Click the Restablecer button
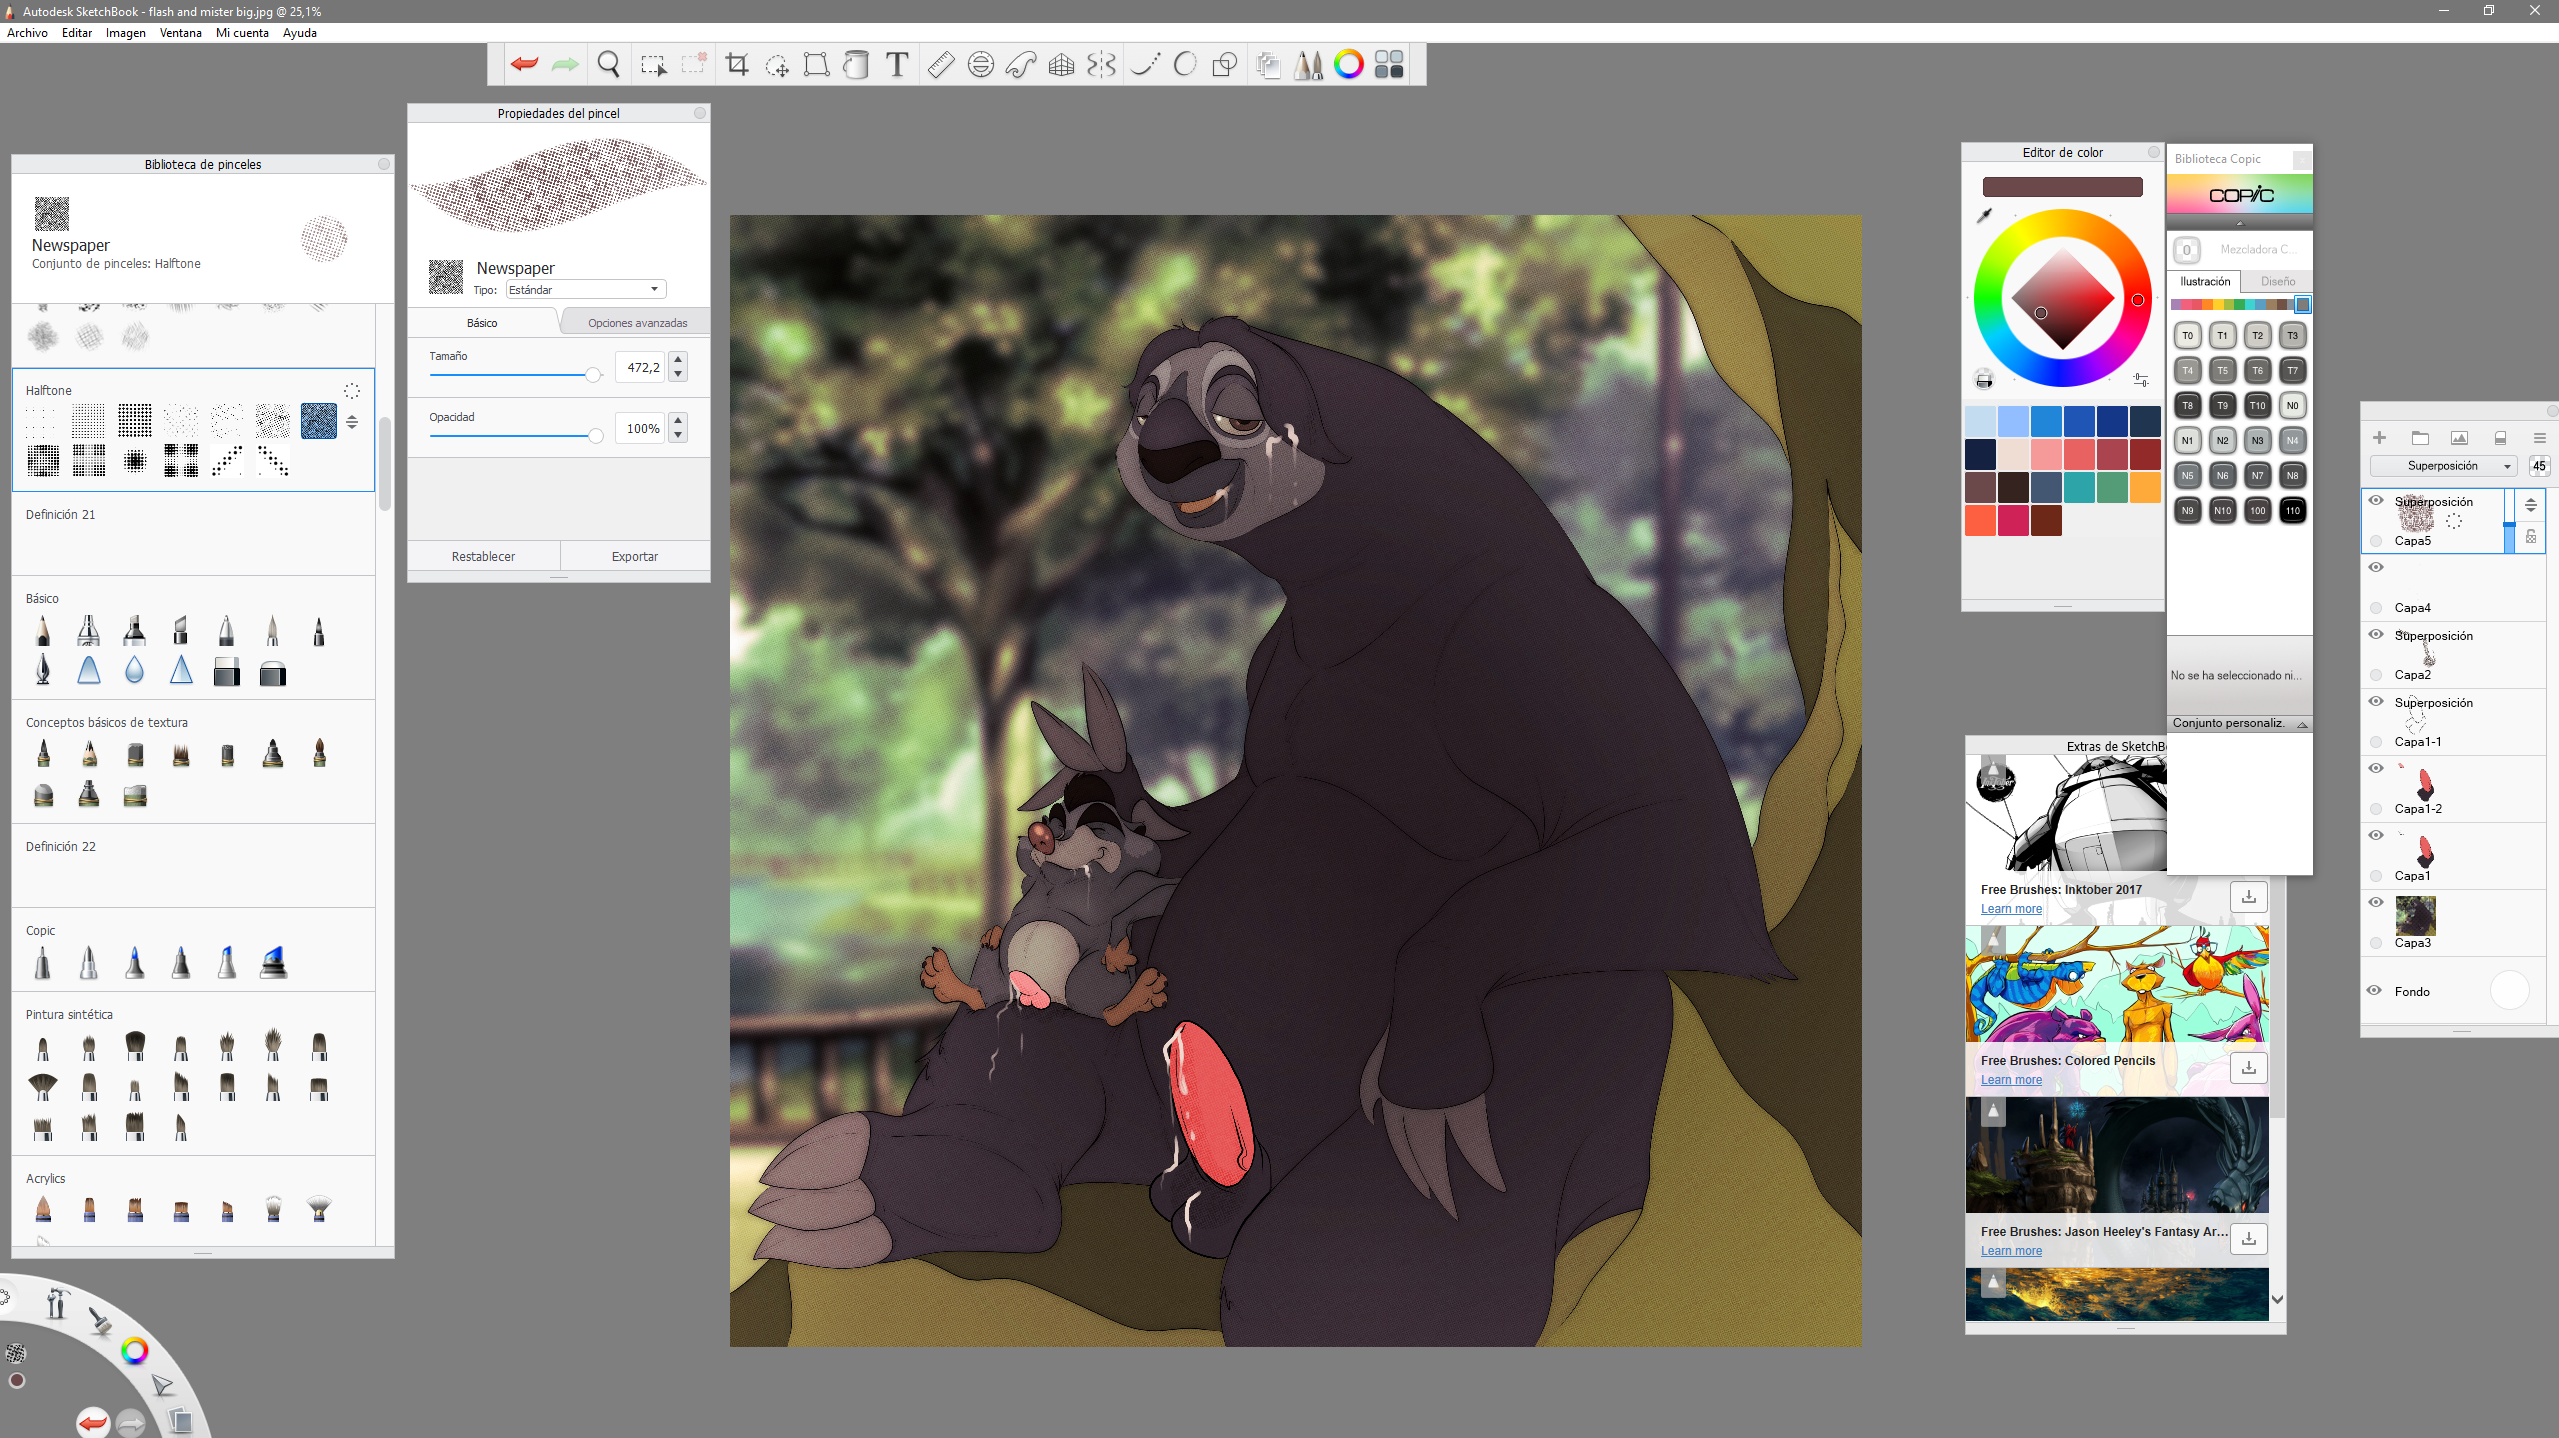 (x=483, y=556)
